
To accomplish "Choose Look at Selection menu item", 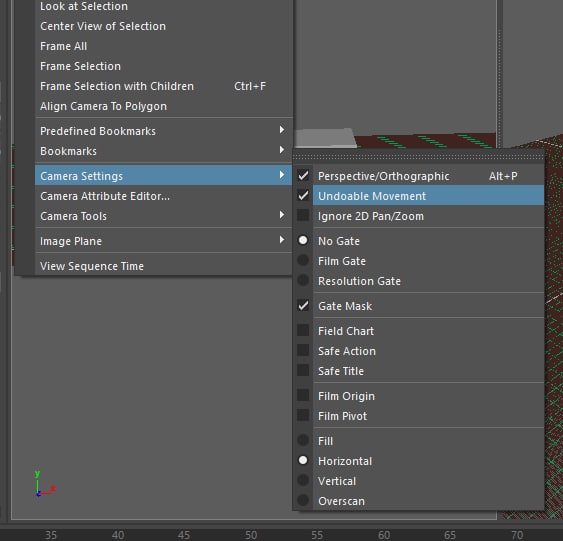I will pos(164,6).
